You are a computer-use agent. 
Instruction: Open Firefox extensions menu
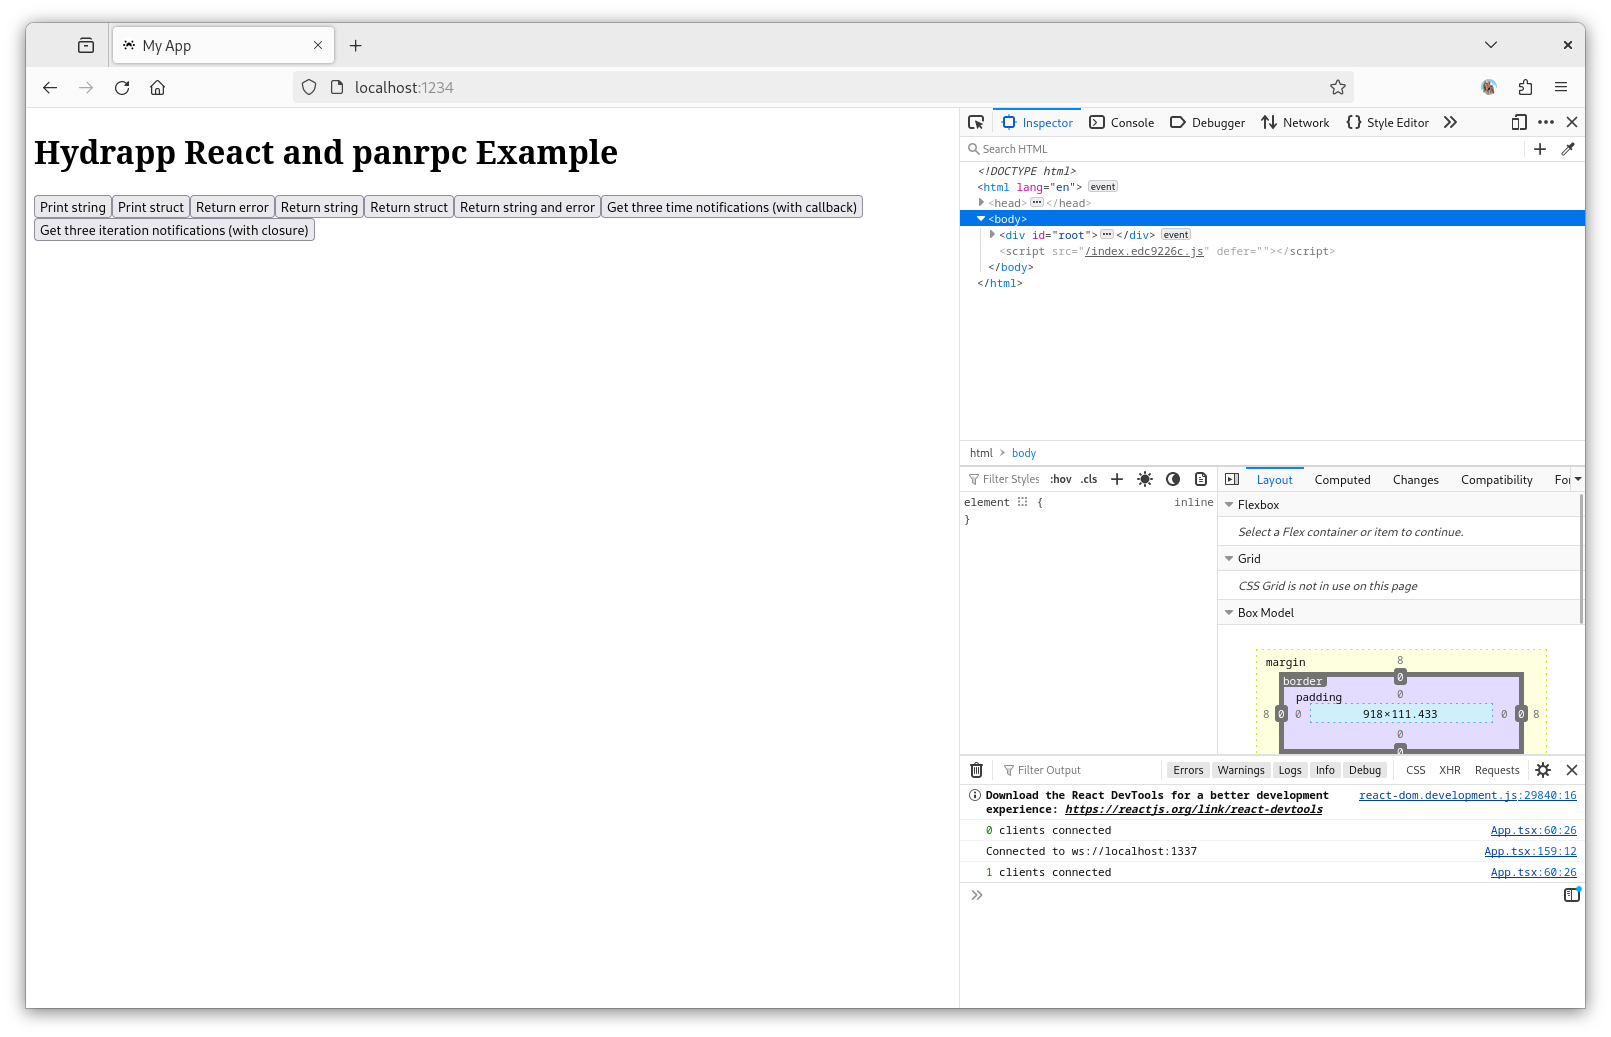(x=1525, y=88)
